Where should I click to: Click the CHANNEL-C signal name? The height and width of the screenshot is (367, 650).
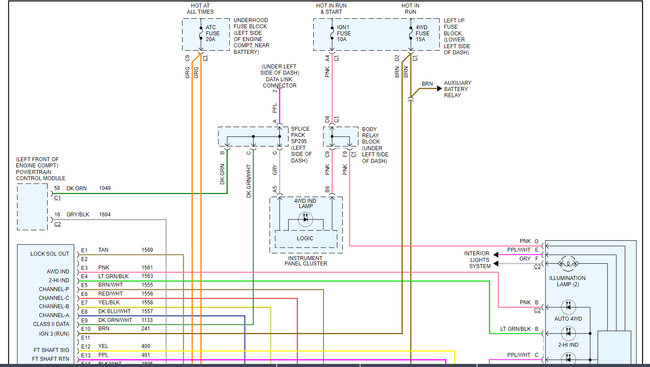pos(54,298)
